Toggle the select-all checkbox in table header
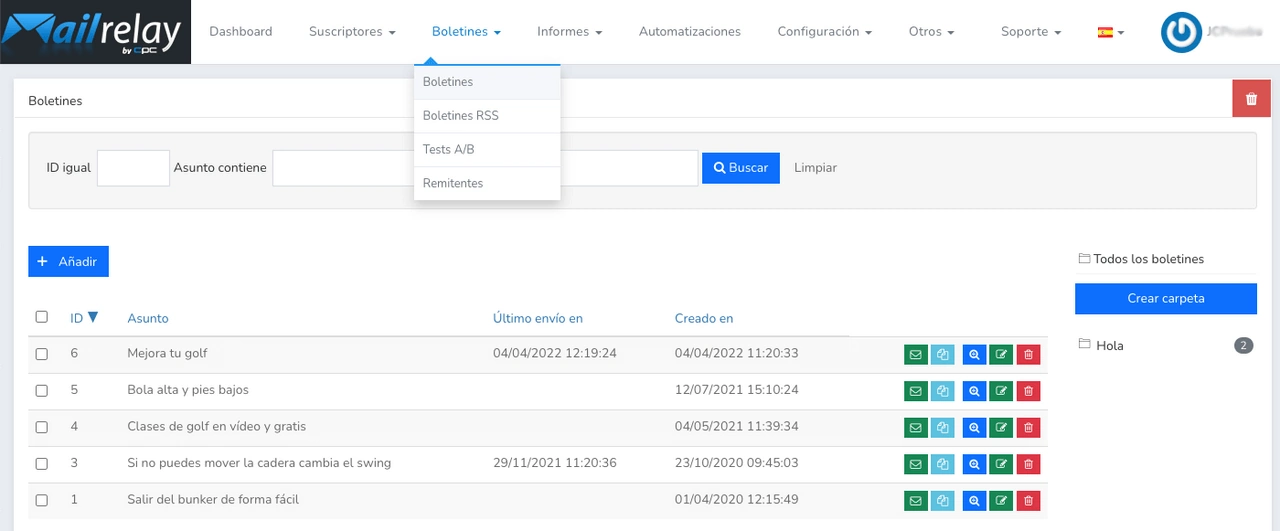The height and width of the screenshot is (531, 1280). [x=41, y=317]
